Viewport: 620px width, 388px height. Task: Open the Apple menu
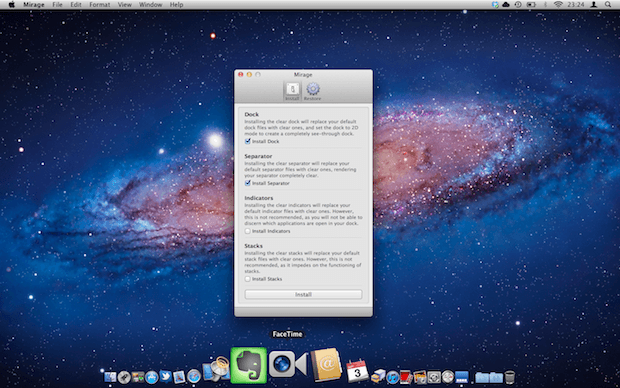[x=11, y=5]
